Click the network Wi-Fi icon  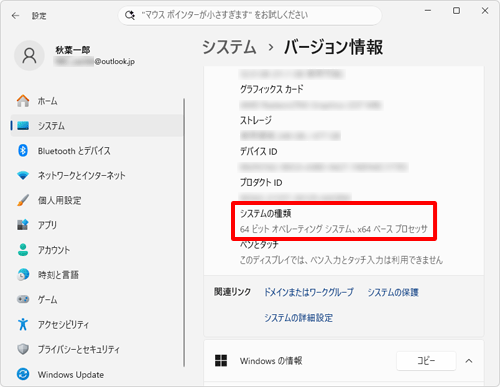click(23, 175)
